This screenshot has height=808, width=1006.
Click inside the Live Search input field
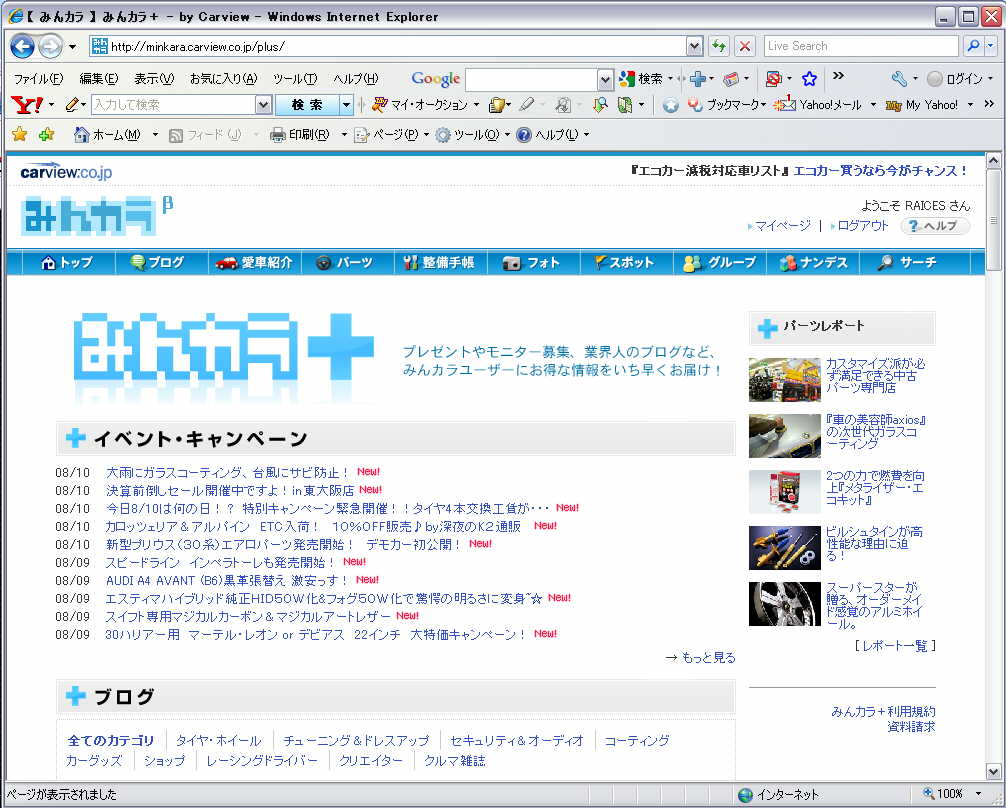861,46
